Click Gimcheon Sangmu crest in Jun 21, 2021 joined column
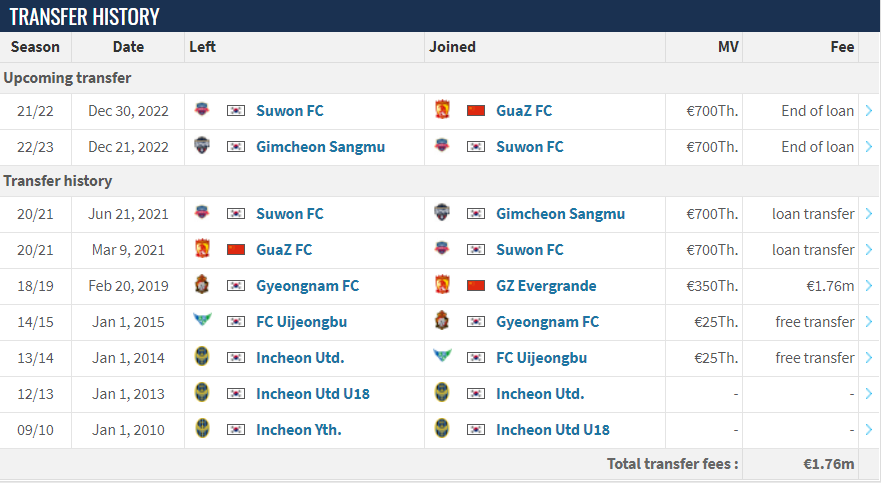 (x=442, y=212)
